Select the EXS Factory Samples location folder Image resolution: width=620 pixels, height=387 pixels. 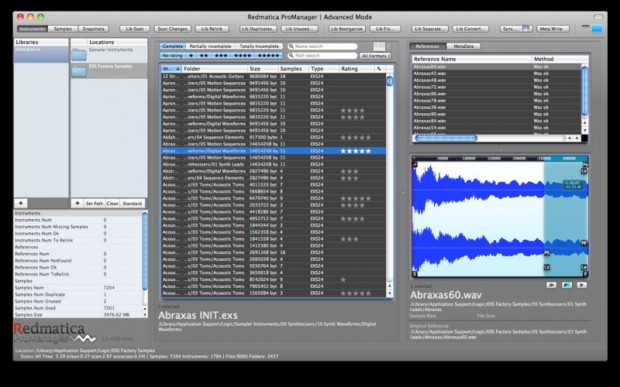[x=109, y=70]
